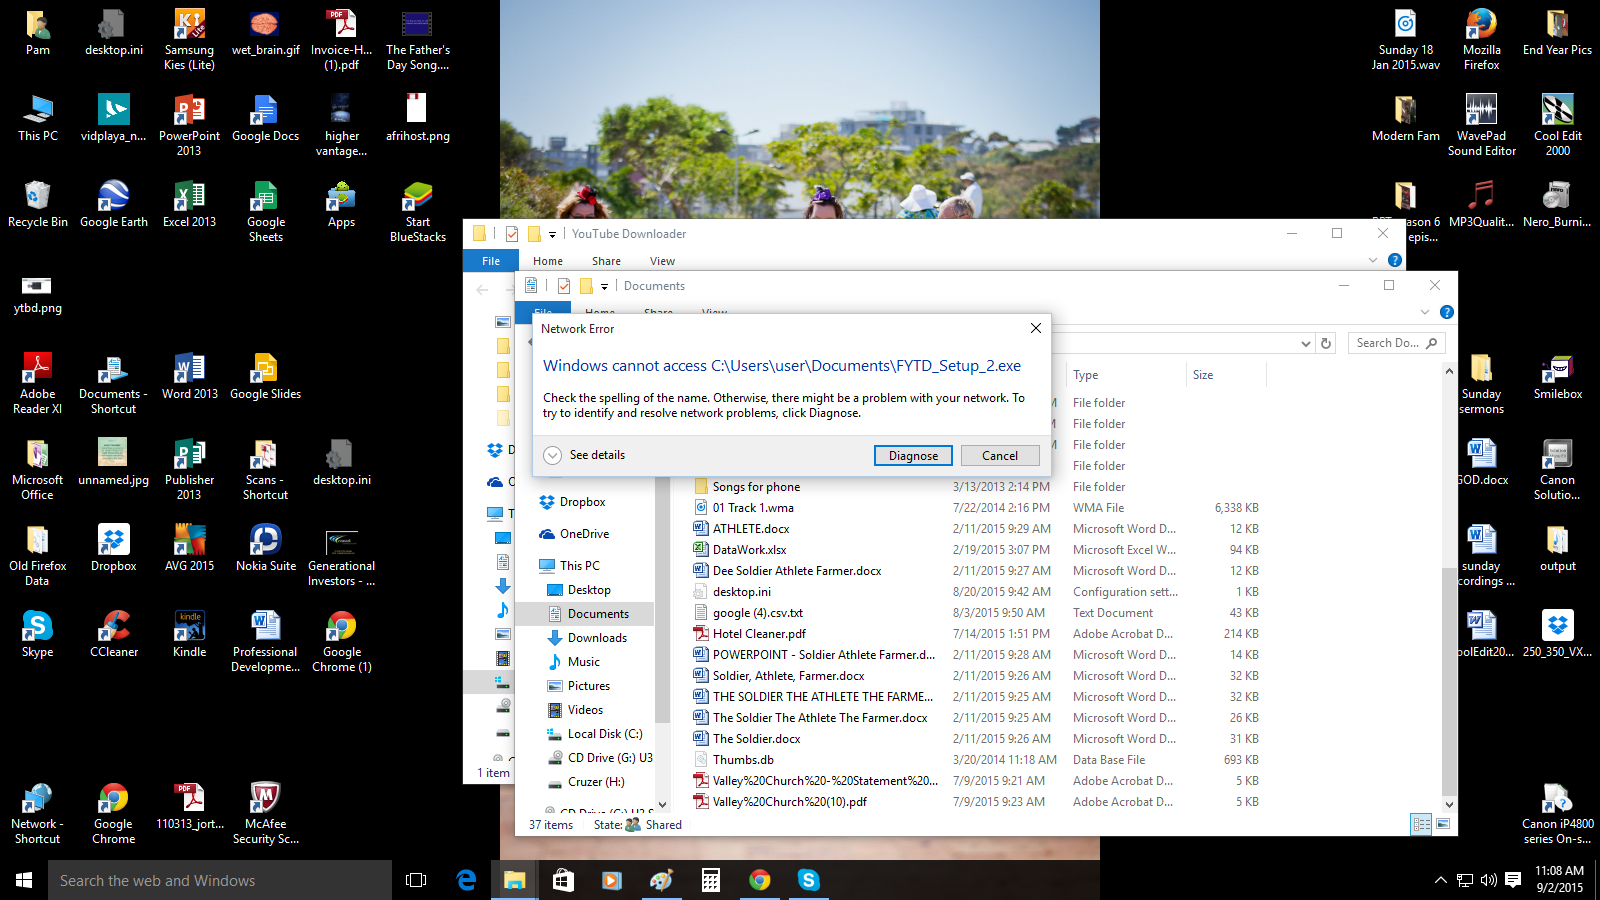Select the Start BlueStacks desktop icon
The height and width of the screenshot is (900, 1600).
(x=418, y=211)
